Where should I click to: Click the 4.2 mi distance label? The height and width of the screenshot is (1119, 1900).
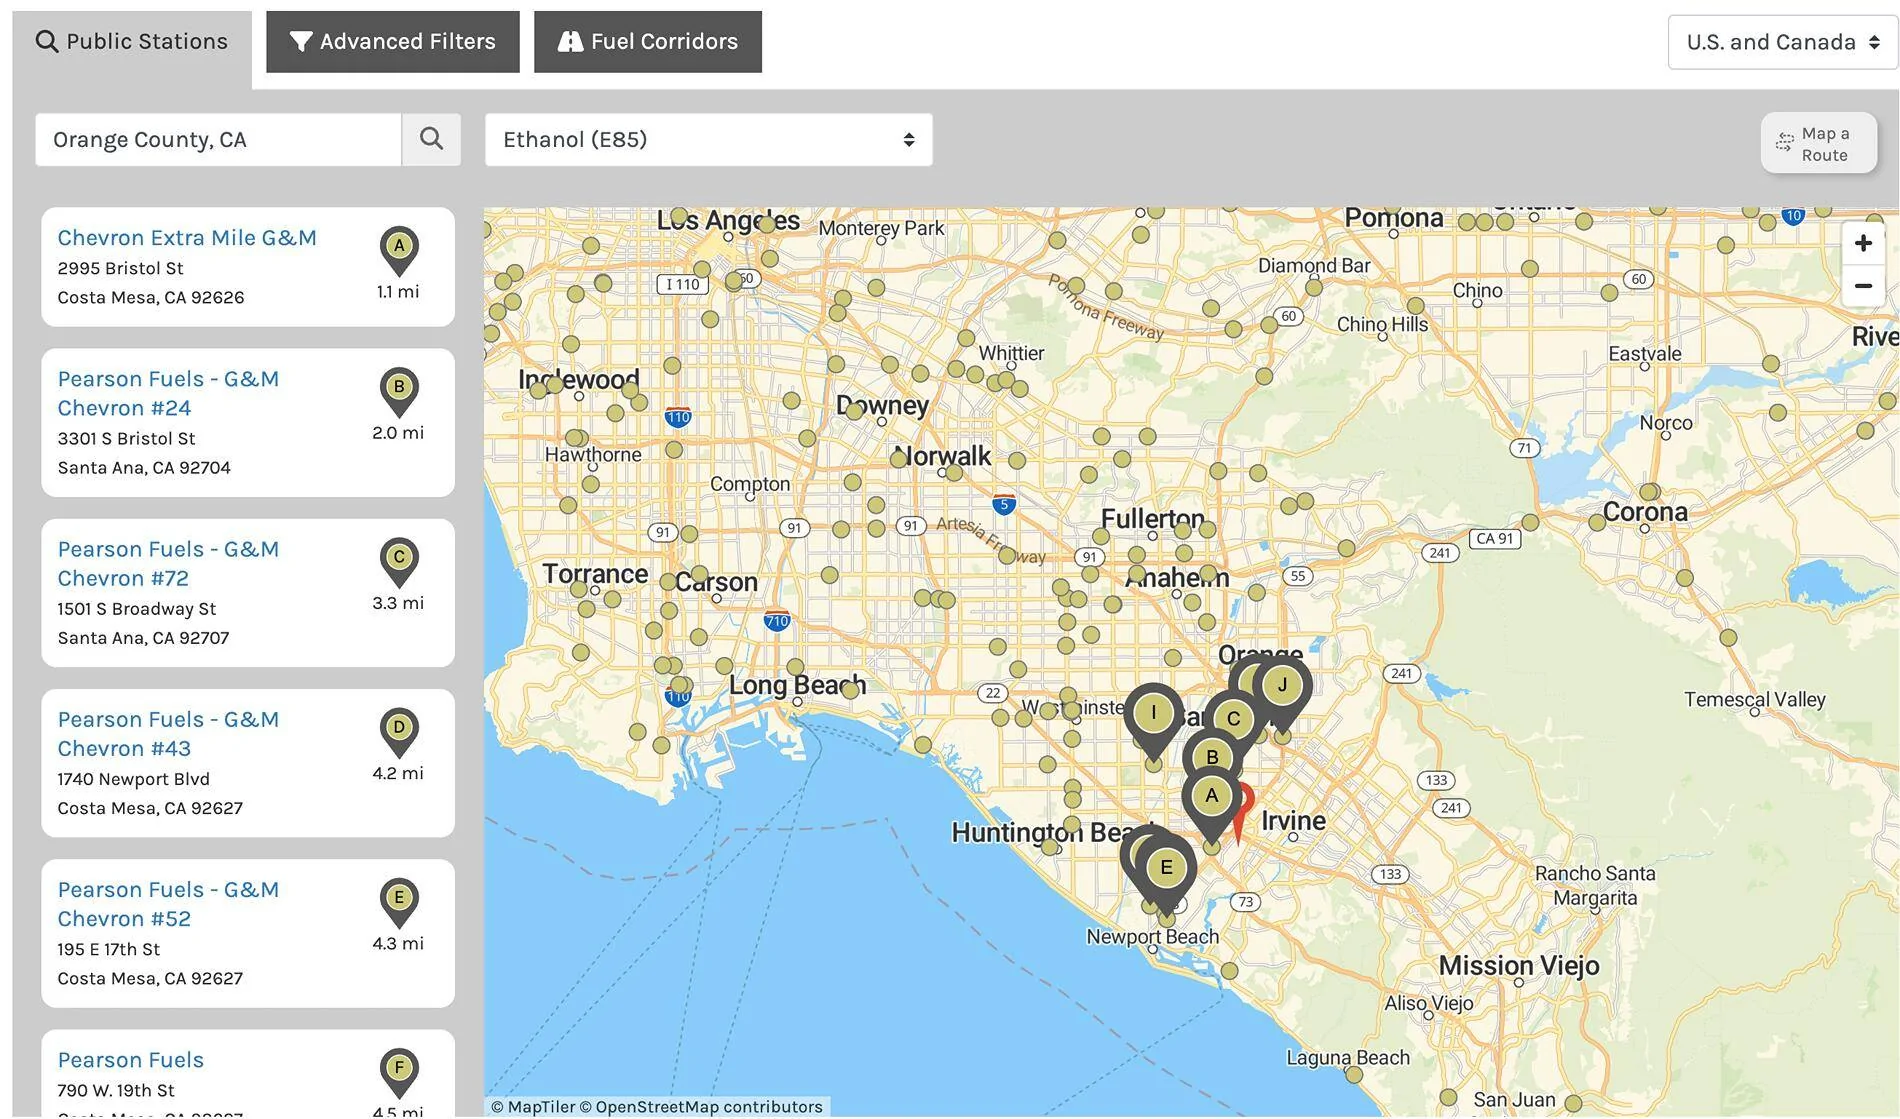398,773
